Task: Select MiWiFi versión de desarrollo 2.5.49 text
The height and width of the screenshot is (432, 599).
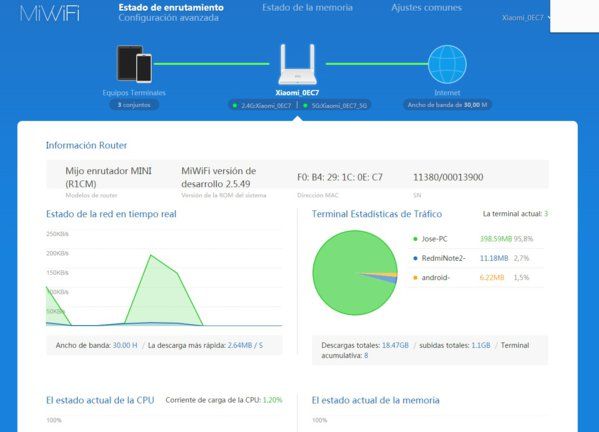Action: click(219, 177)
